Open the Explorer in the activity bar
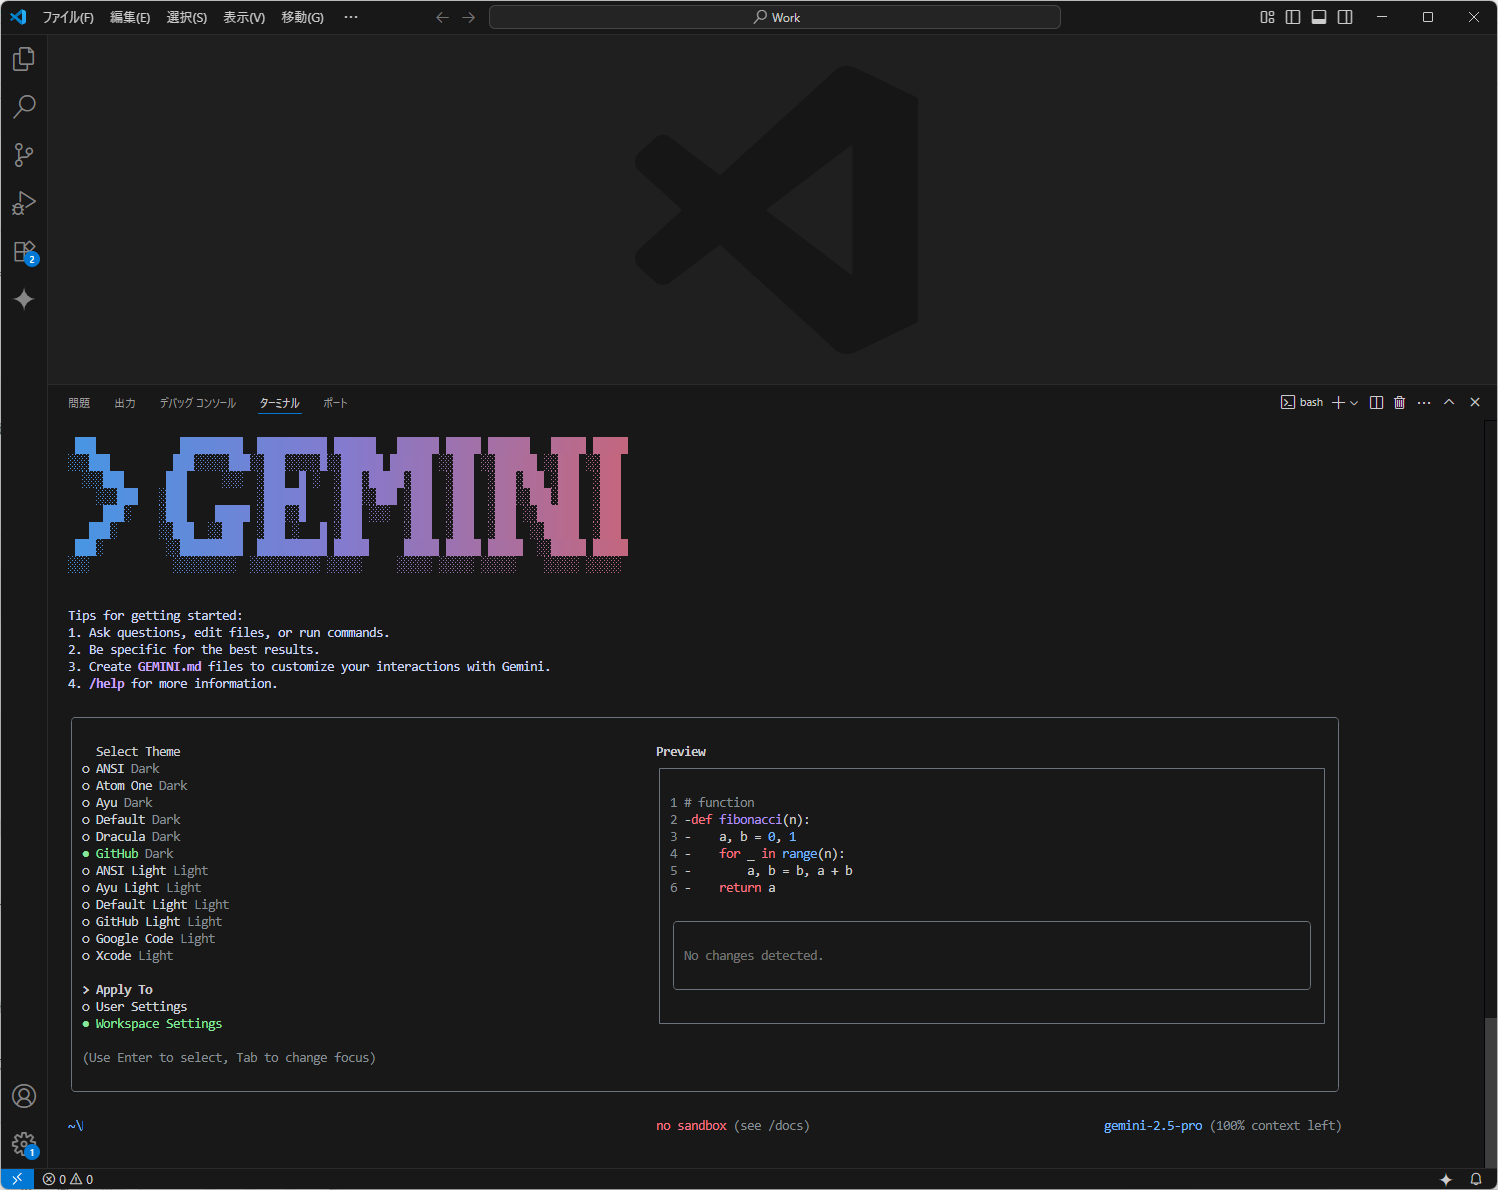The image size is (1498, 1190). click(23, 58)
